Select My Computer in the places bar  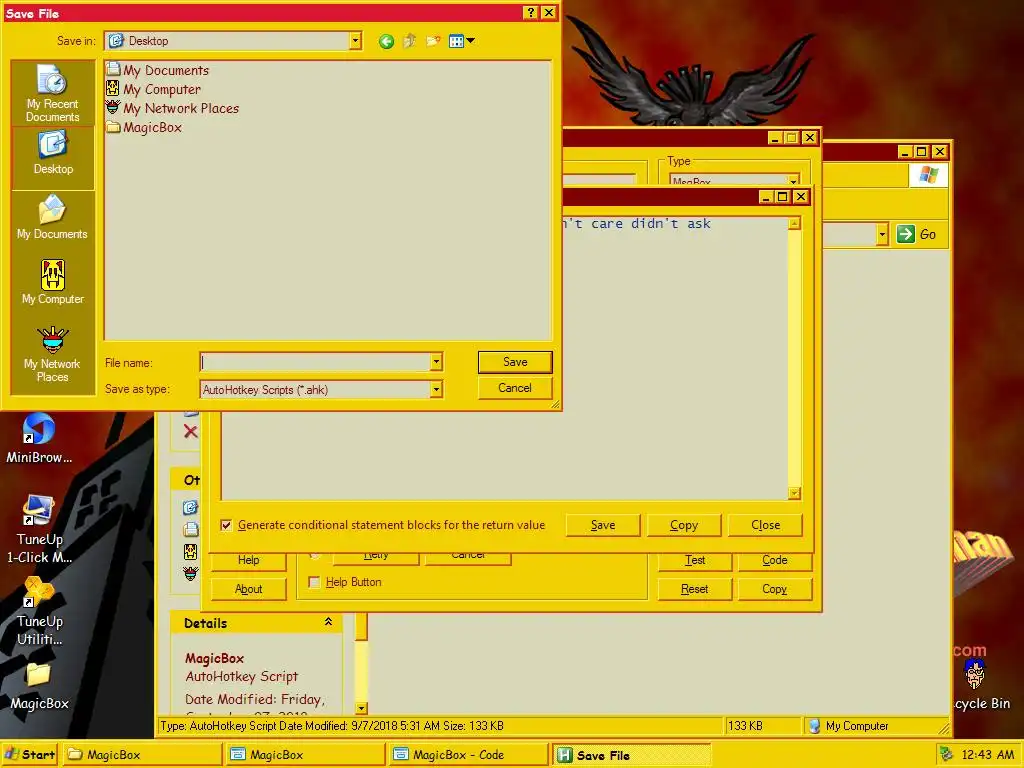[x=52, y=282]
